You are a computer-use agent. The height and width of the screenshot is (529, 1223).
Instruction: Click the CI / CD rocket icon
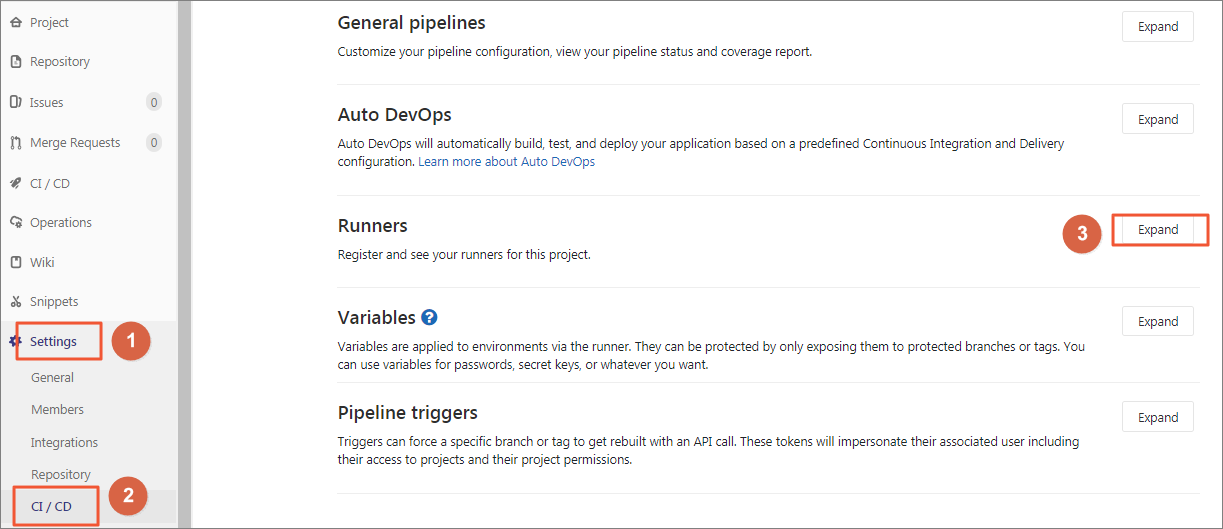pos(15,183)
